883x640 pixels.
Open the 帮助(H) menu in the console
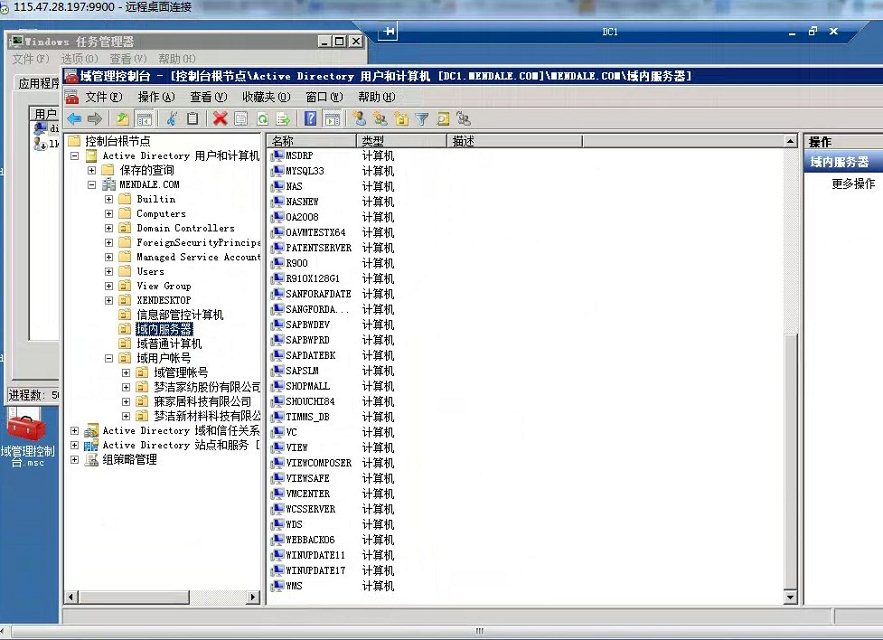pos(377,97)
